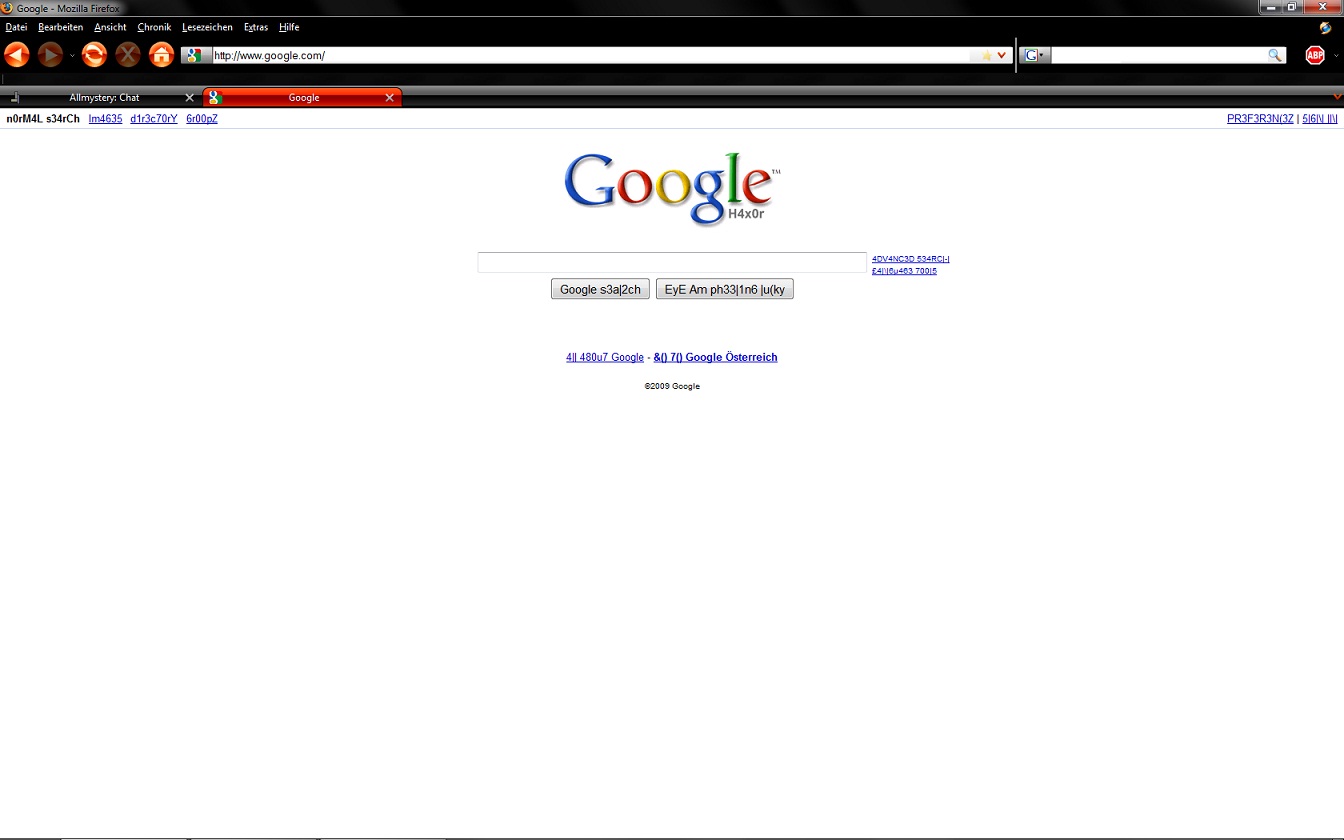The image size is (1344, 840).
Task: Click the favicon on the Google tab
Action: [x=215, y=98]
